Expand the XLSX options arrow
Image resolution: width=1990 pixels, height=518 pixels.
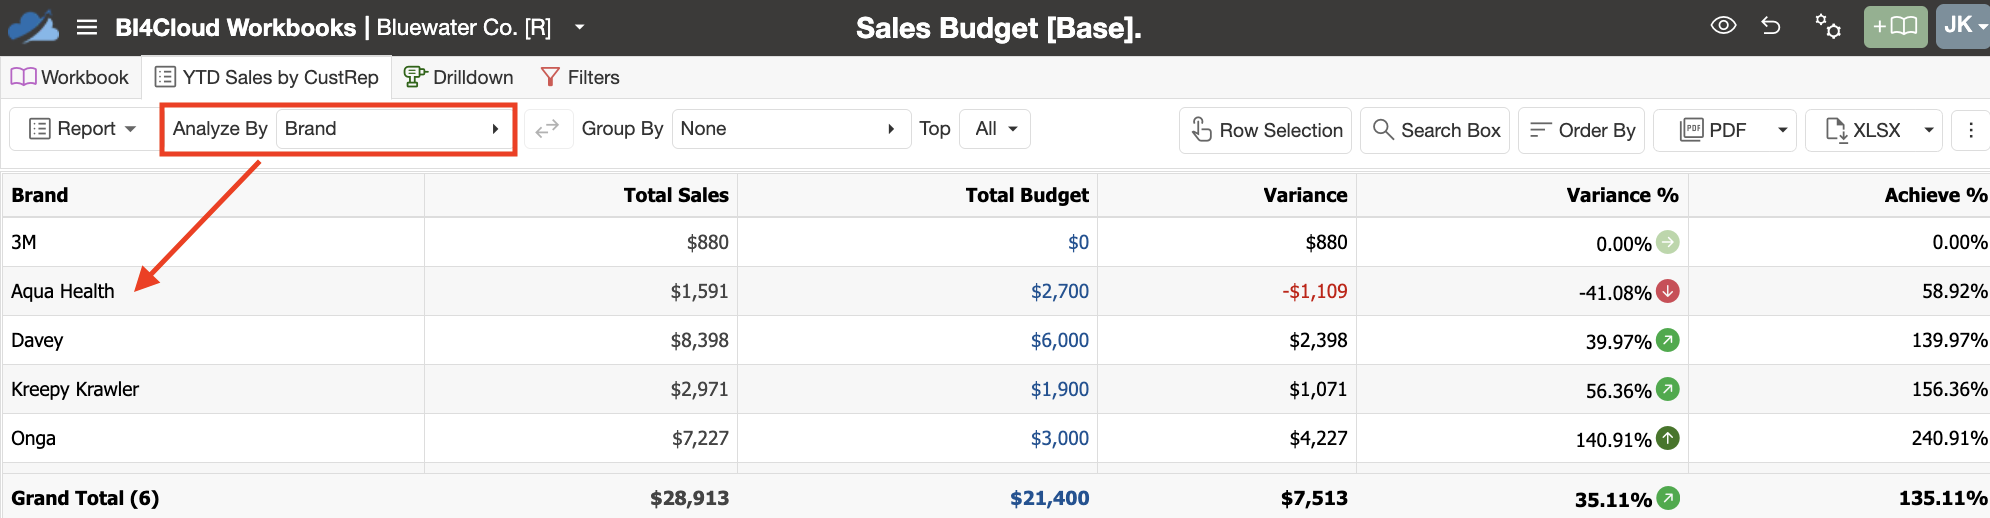[x=1929, y=130]
